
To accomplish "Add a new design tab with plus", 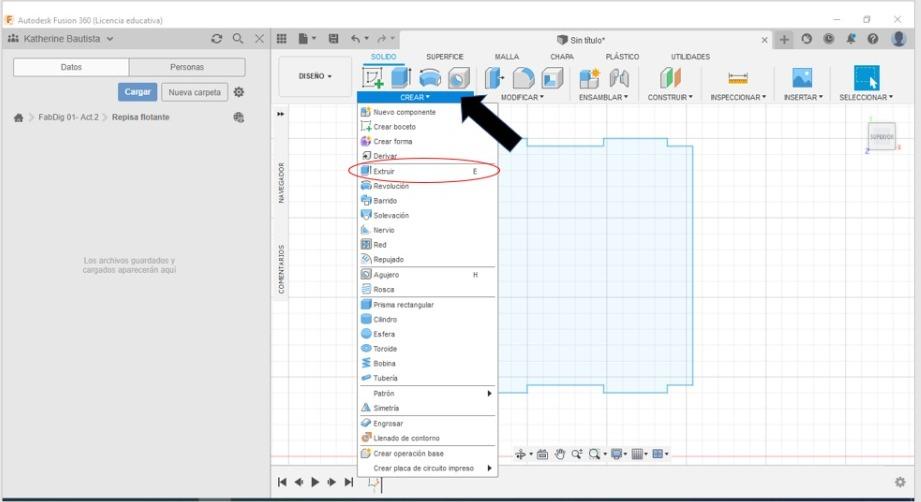I will click(x=784, y=39).
